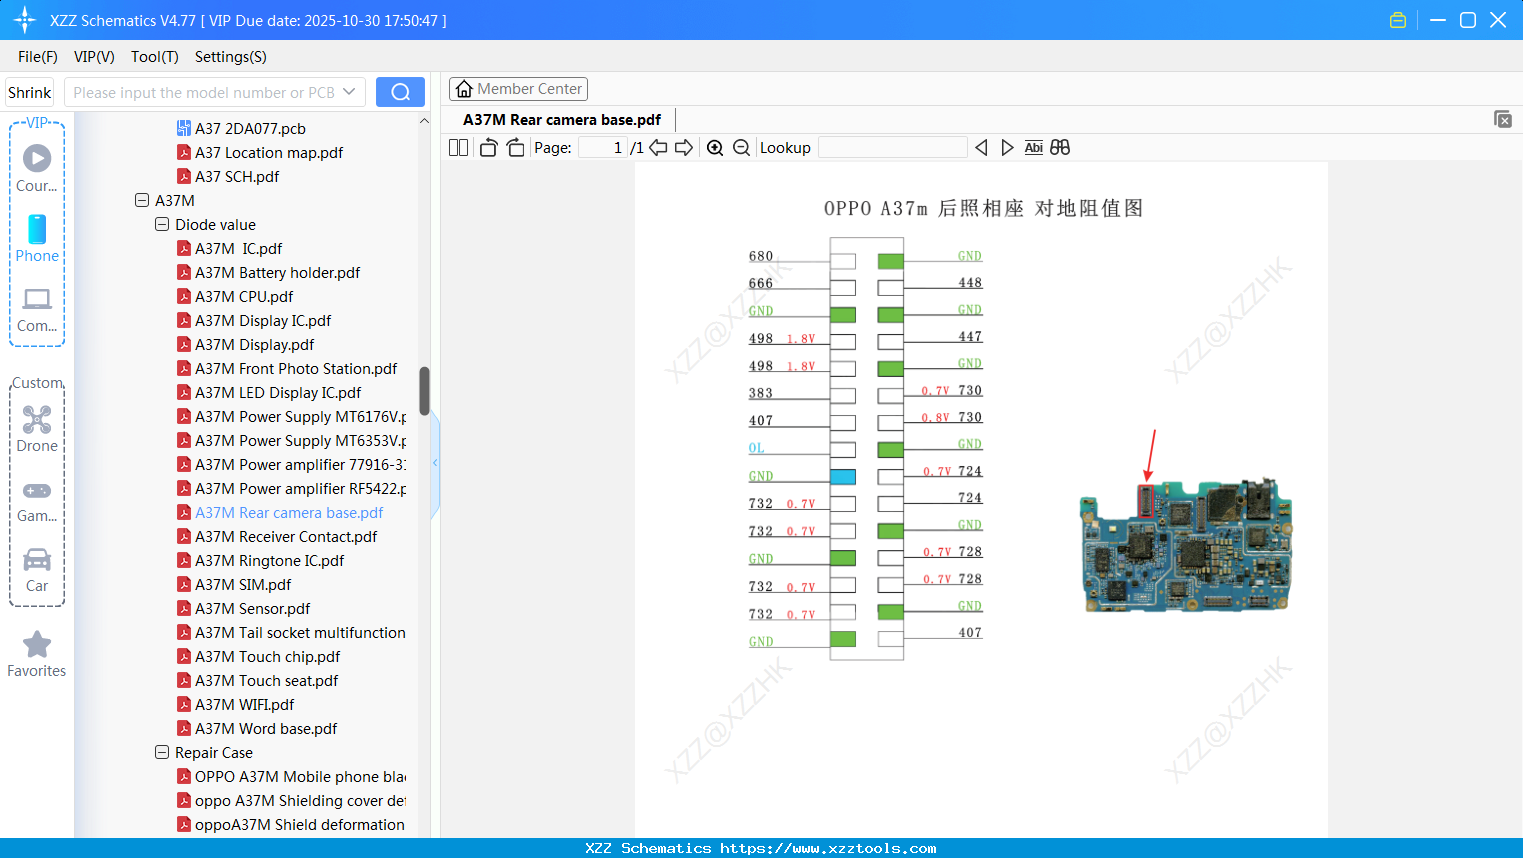Click the website link in the status bar

coord(828,848)
